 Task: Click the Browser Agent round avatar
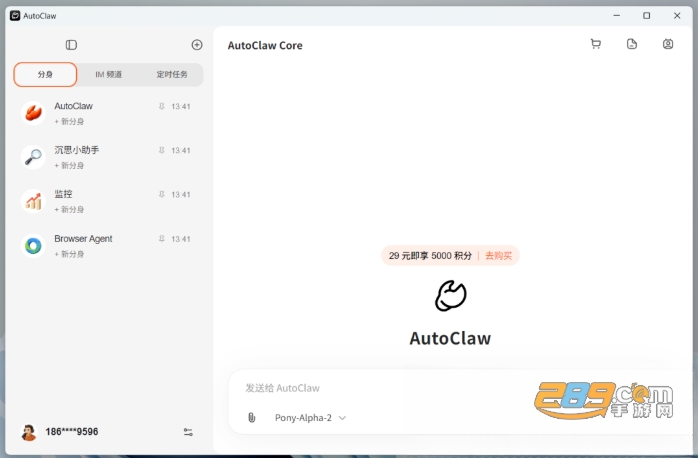(x=33, y=246)
